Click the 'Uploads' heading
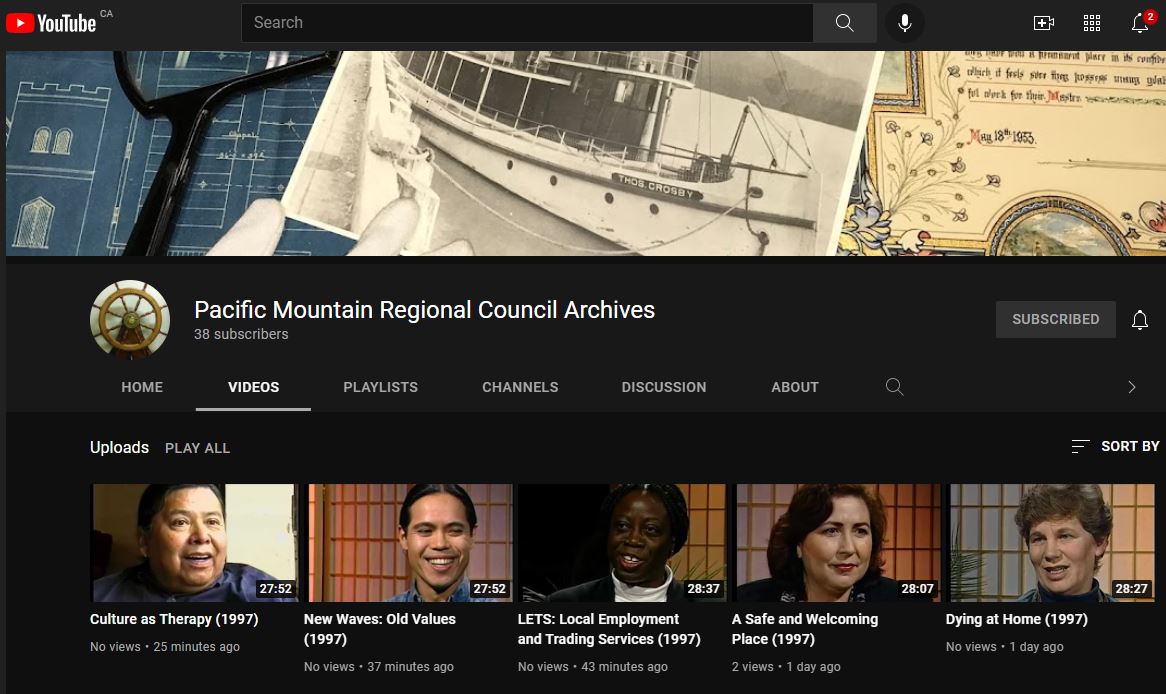The image size is (1166, 694). pos(119,447)
